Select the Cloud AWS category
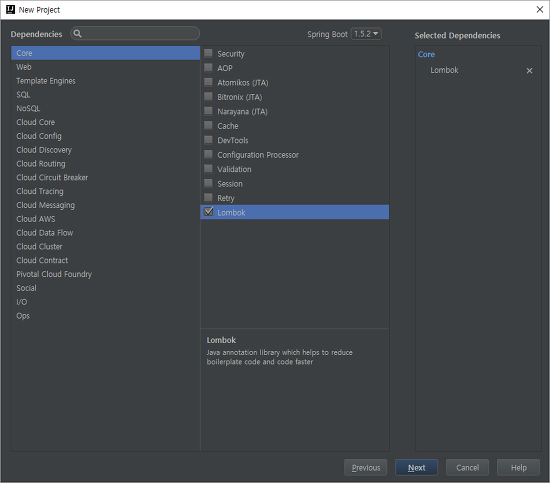550x483 pixels. point(106,219)
